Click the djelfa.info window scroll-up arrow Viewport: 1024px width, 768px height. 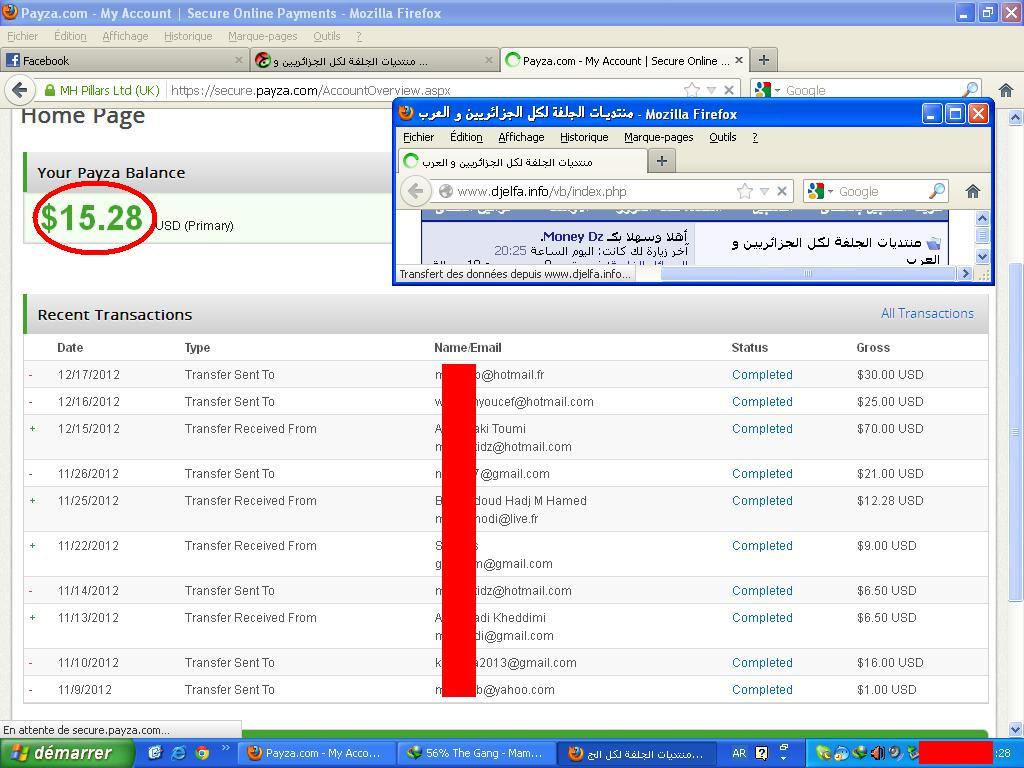982,218
